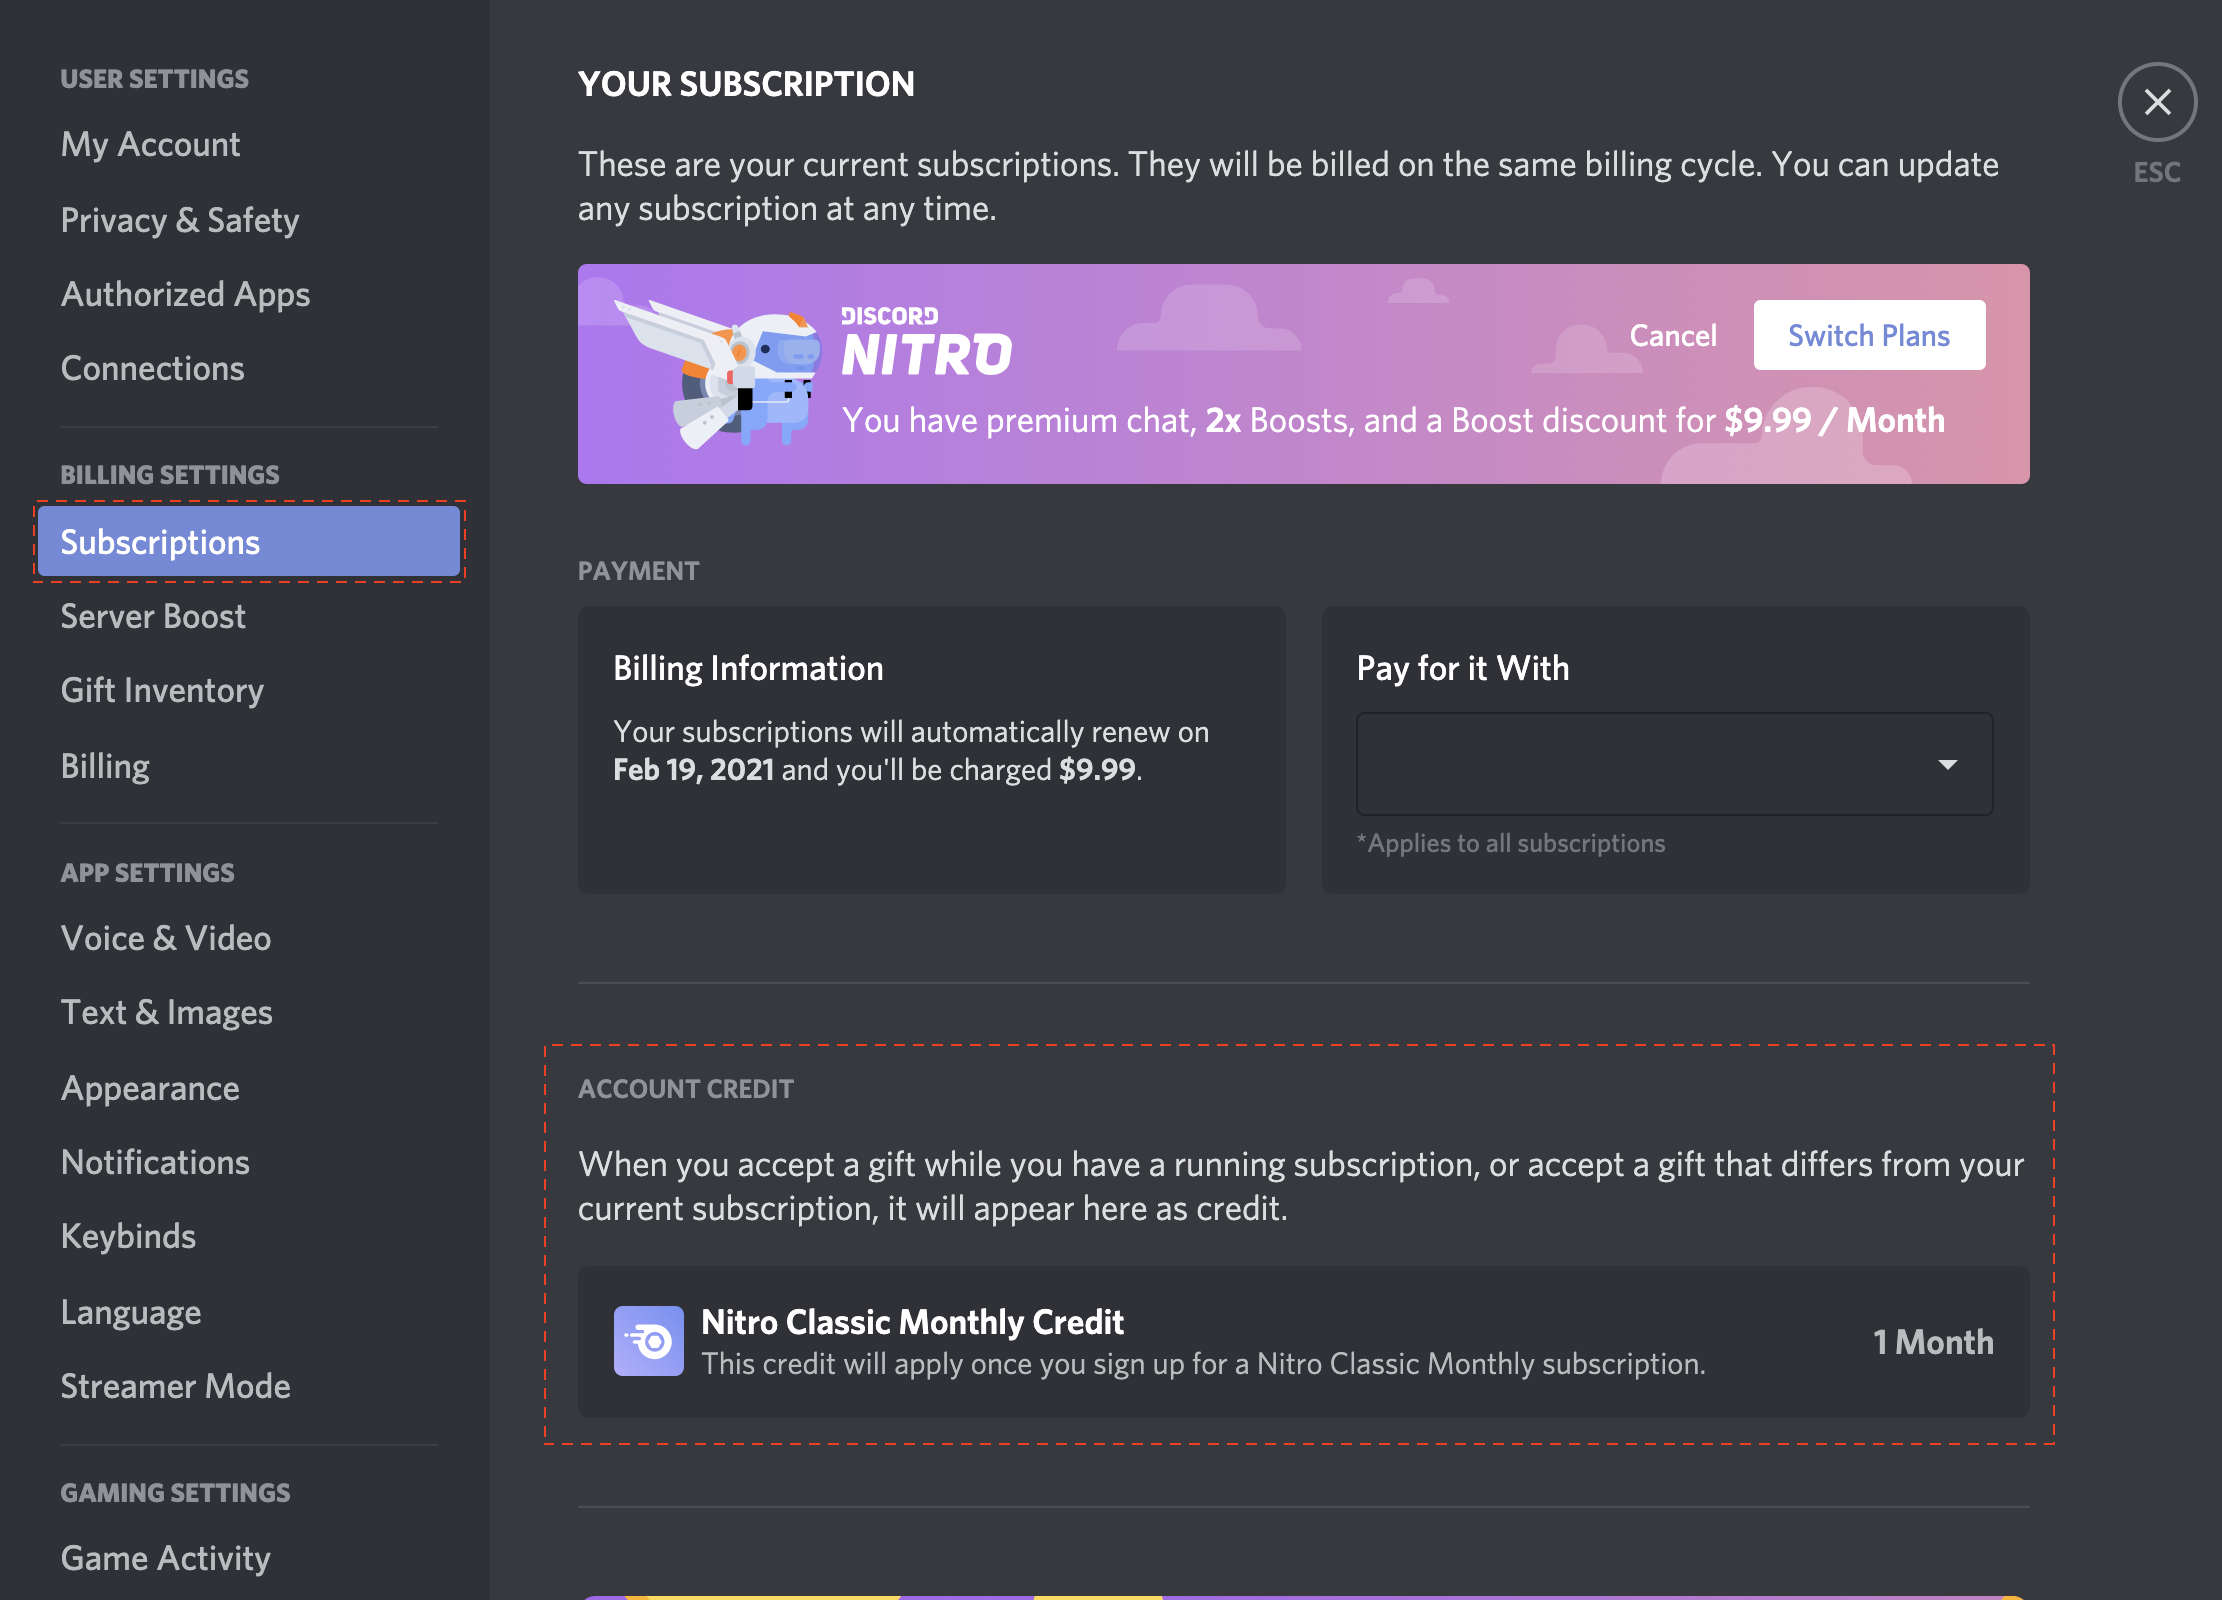The image size is (2222, 1600).
Task: Click the My Account settings icon
Action: pyautogui.click(x=150, y=143)
